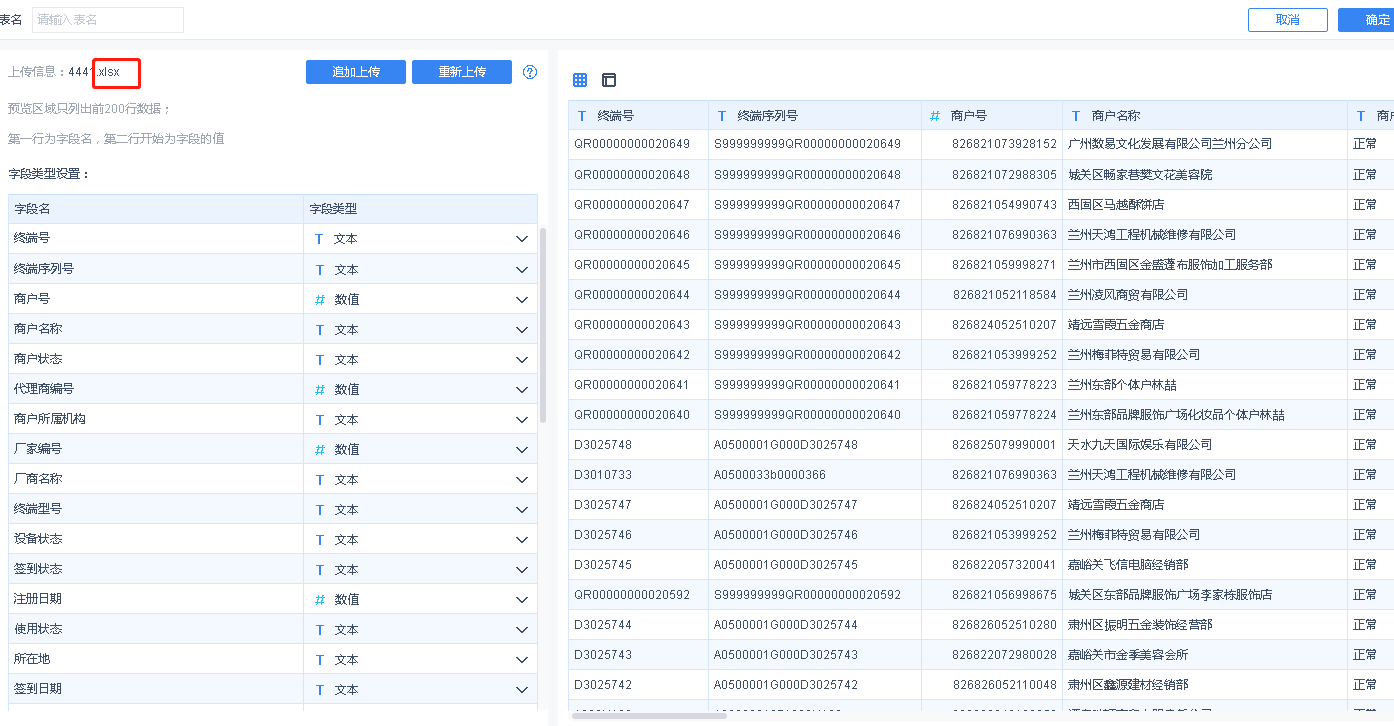Open field type dropdown for 代理商编号
The height and width of the screenshot is (726, 1394).
coord(521,389)
